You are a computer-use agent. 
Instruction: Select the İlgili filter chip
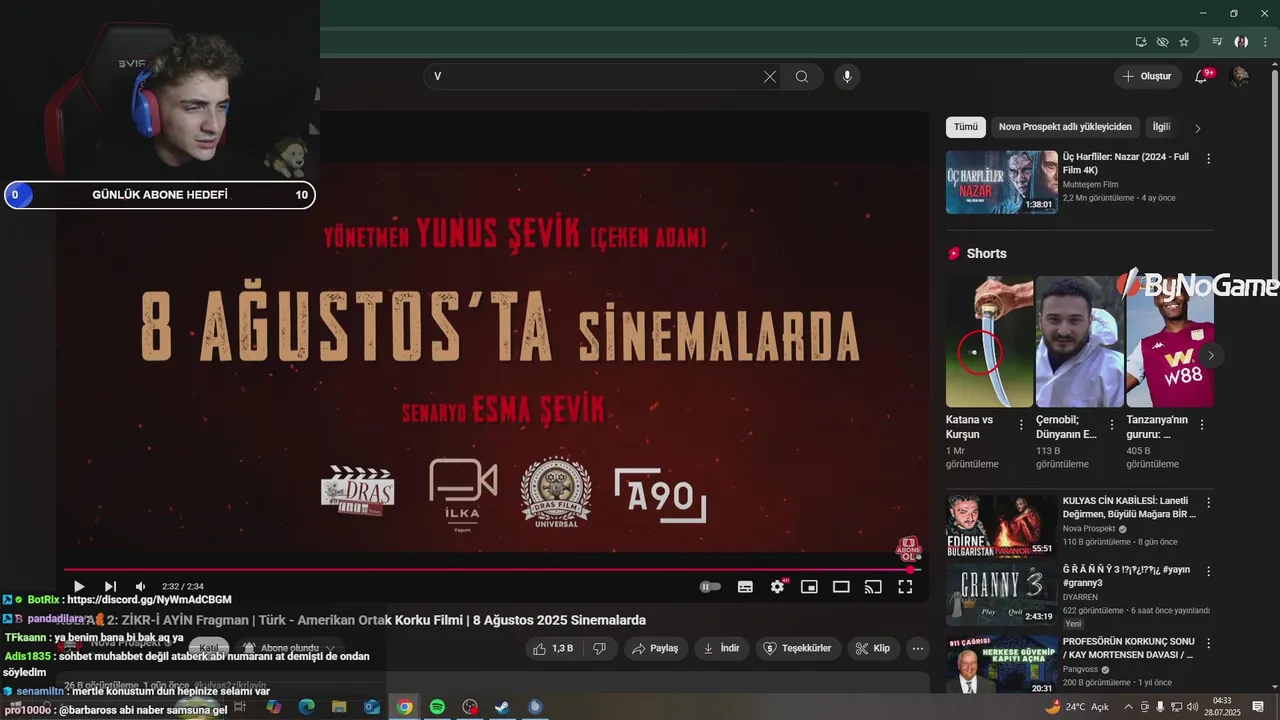pyautogui.click(x=1161, y=127)
